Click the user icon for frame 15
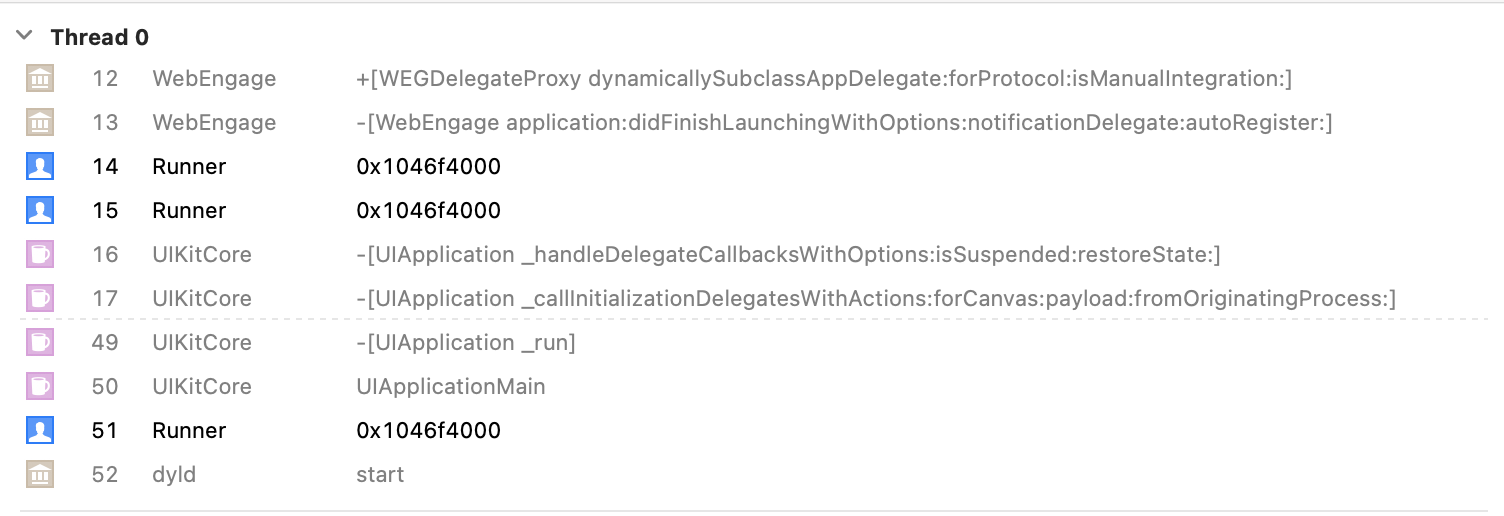Screen dimensions: 1504x516 point(39,210)
